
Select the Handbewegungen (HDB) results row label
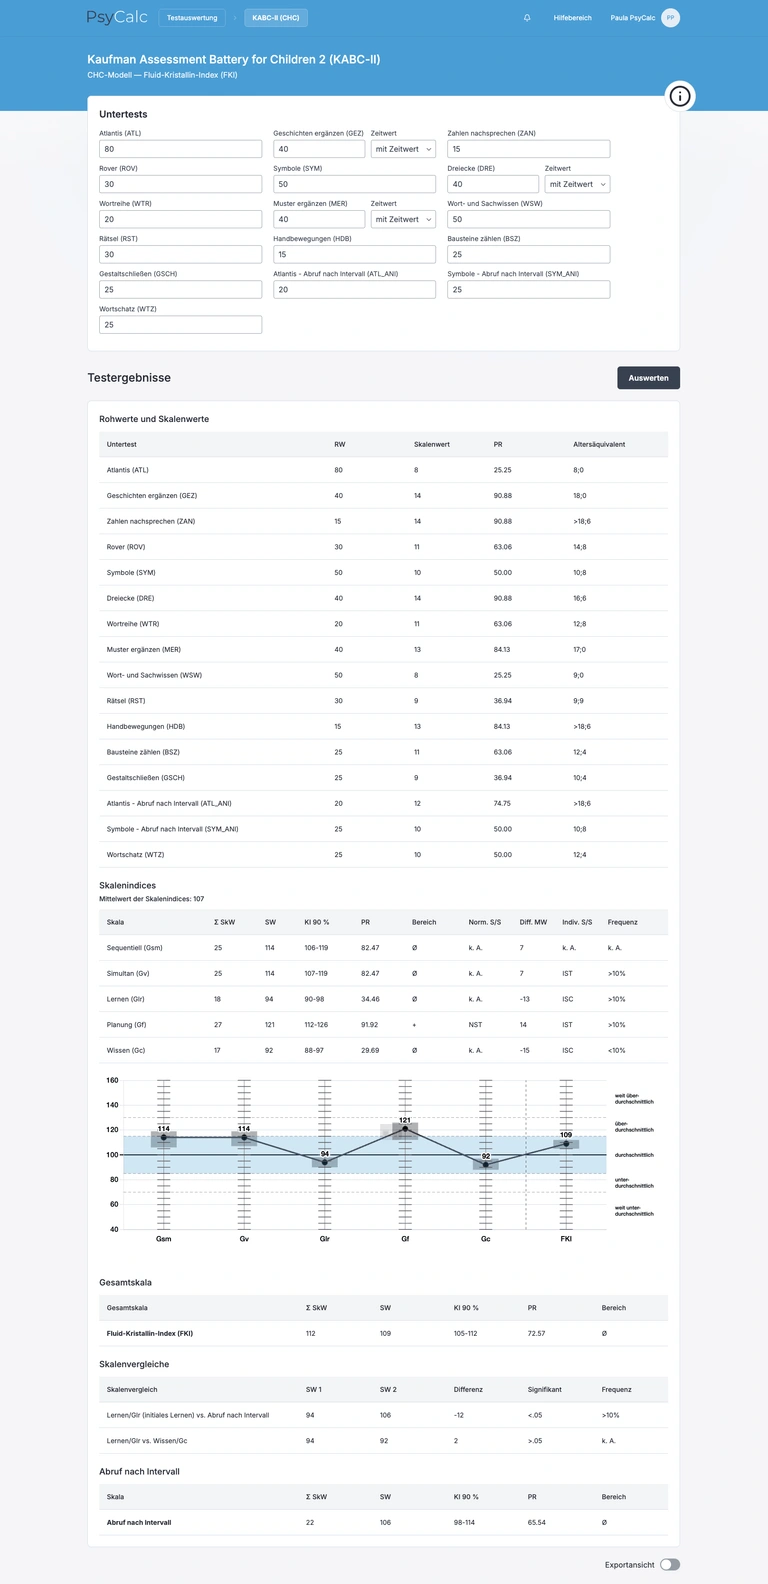point(146,726)
